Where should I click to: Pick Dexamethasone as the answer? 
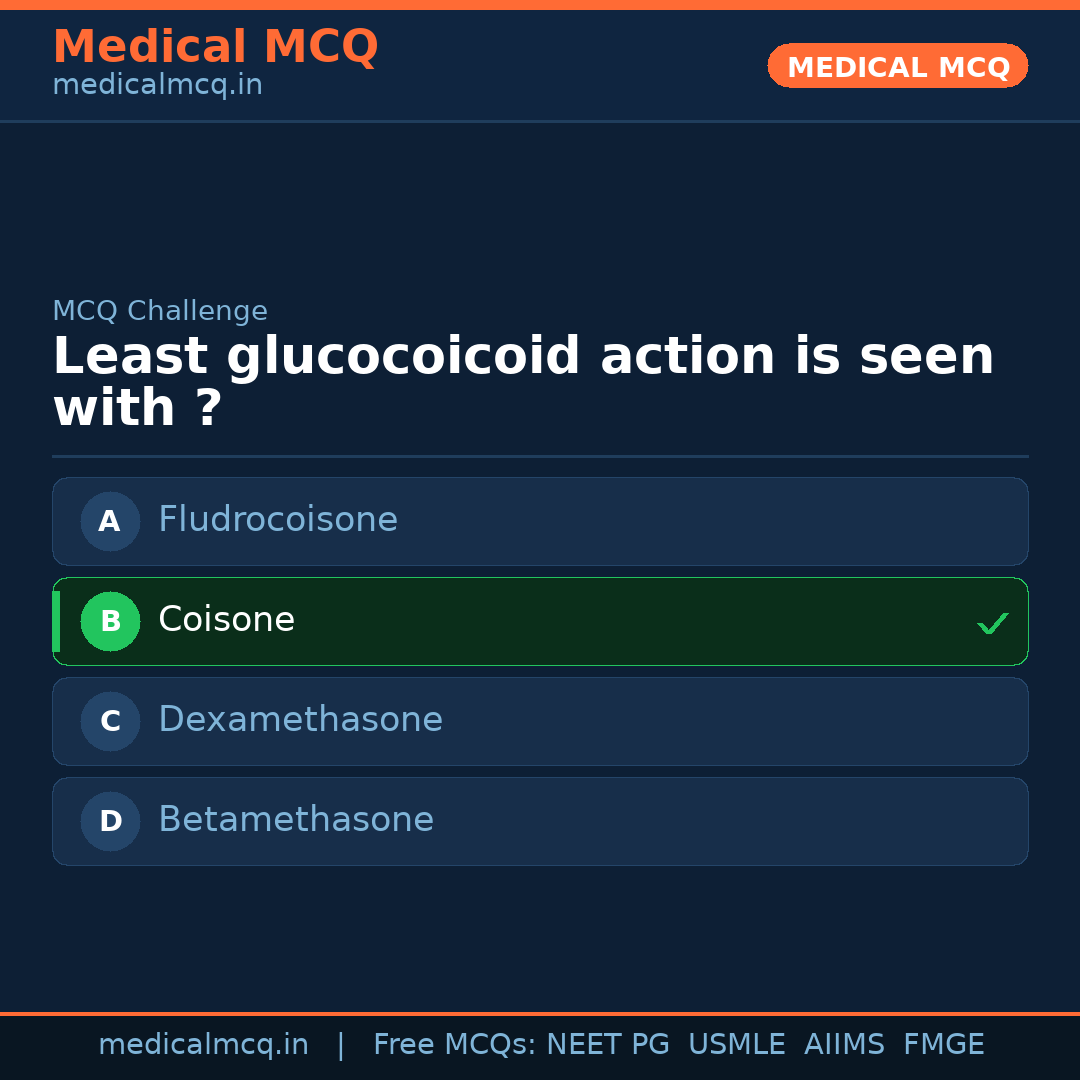(540, 721)
